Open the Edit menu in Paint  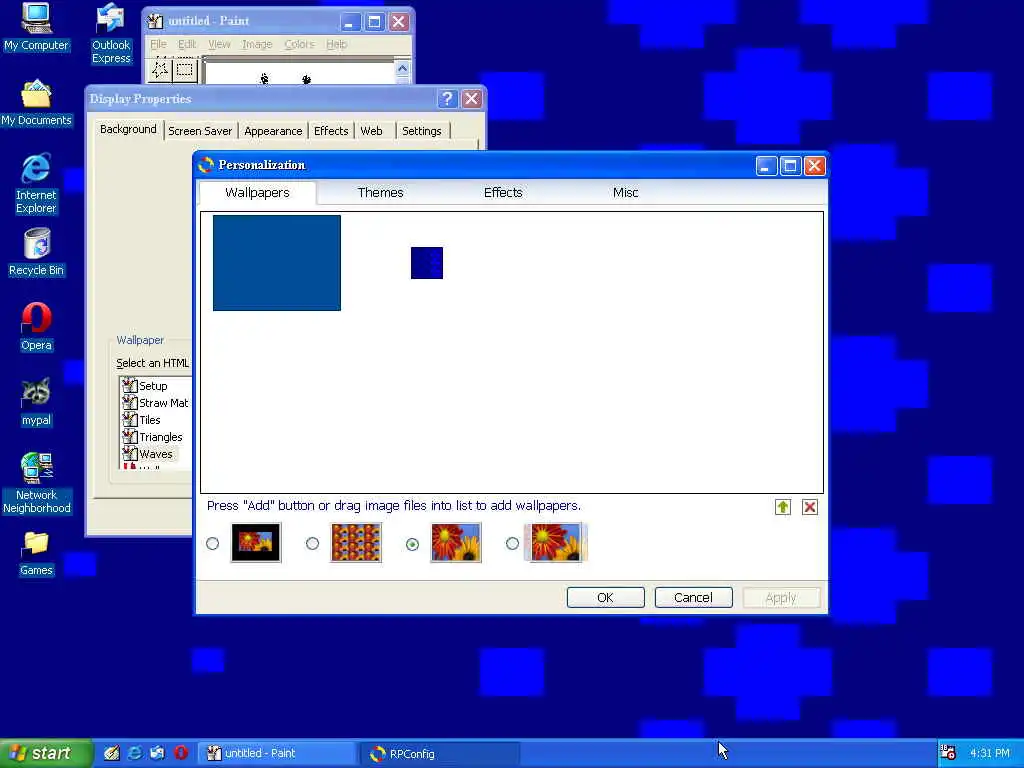pos(187,44)
